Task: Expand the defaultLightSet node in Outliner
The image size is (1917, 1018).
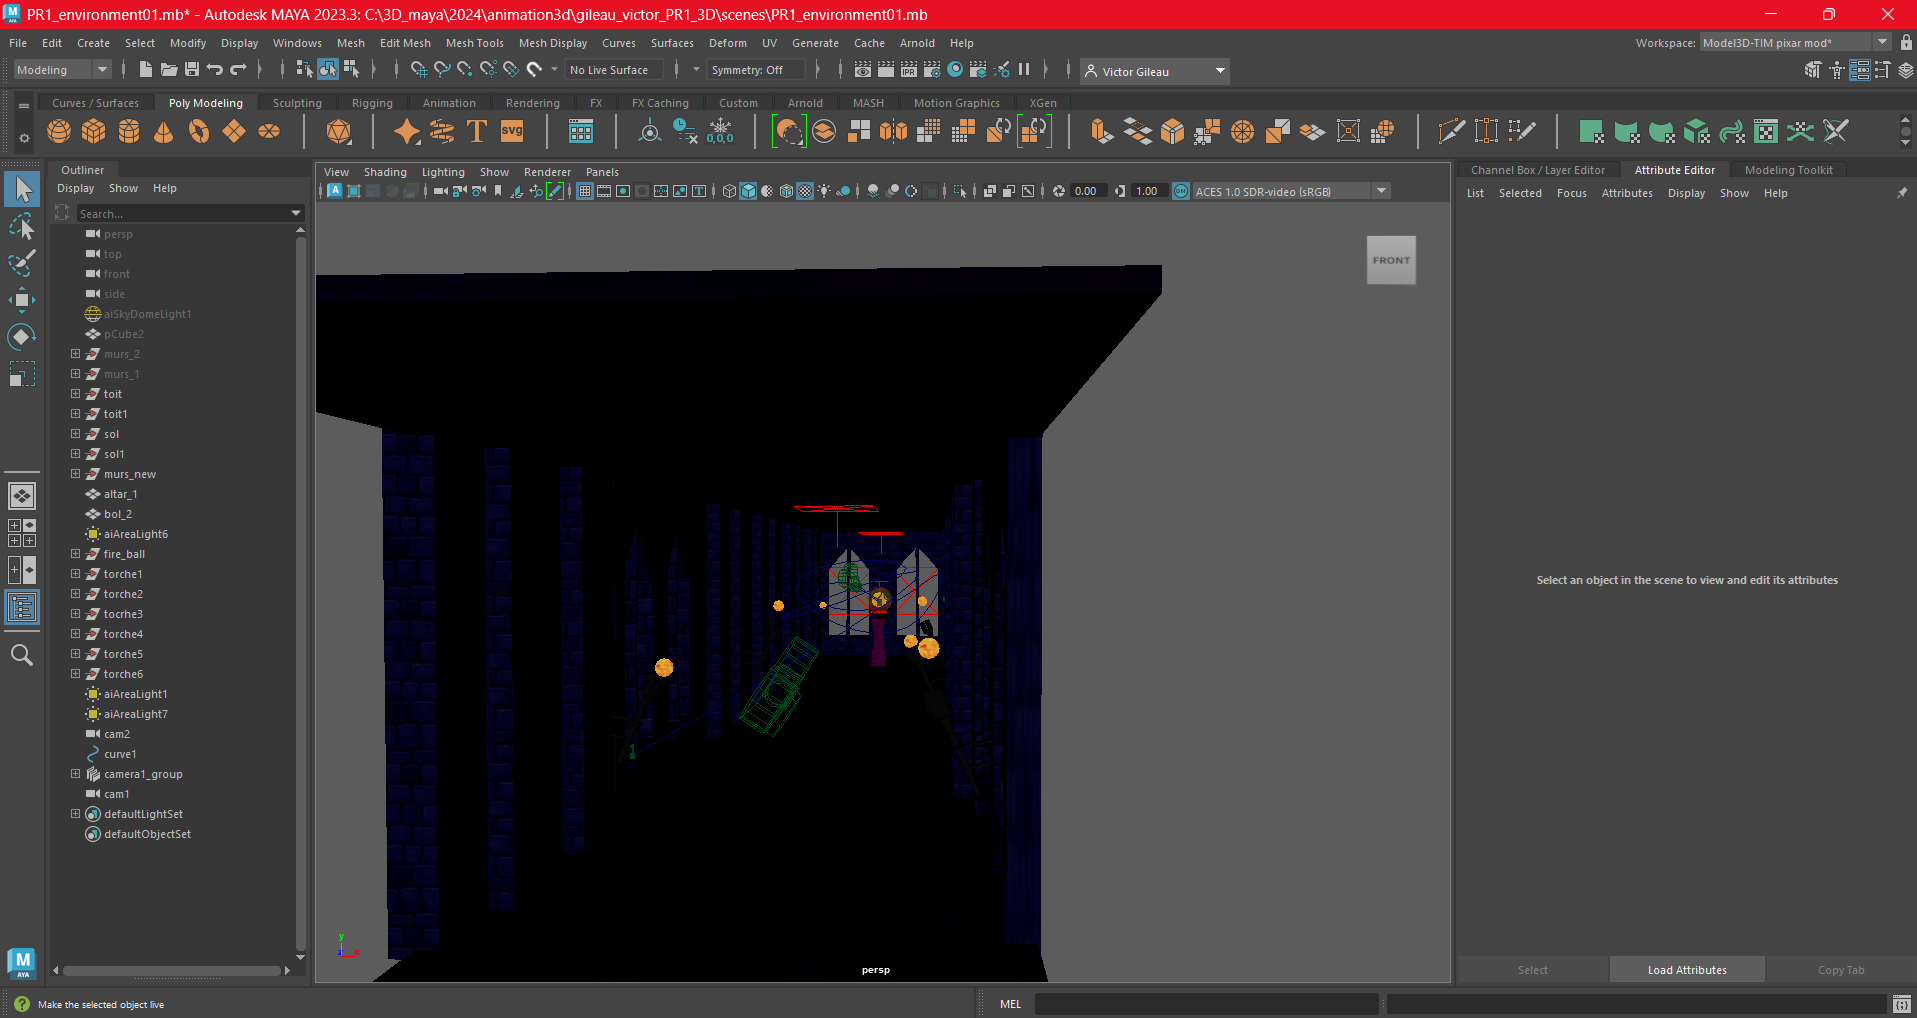Action: (x=75, y=814)
